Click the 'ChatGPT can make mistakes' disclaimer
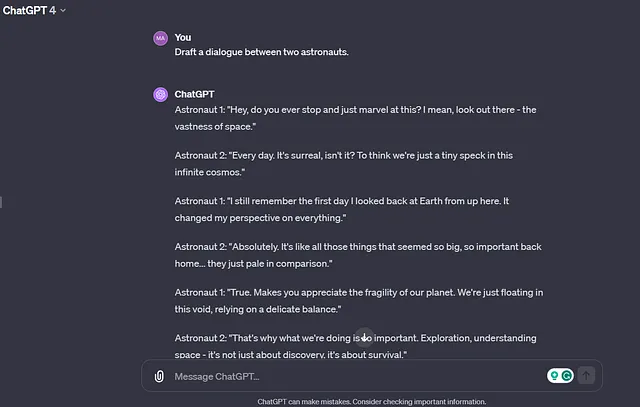 [371, 402]
